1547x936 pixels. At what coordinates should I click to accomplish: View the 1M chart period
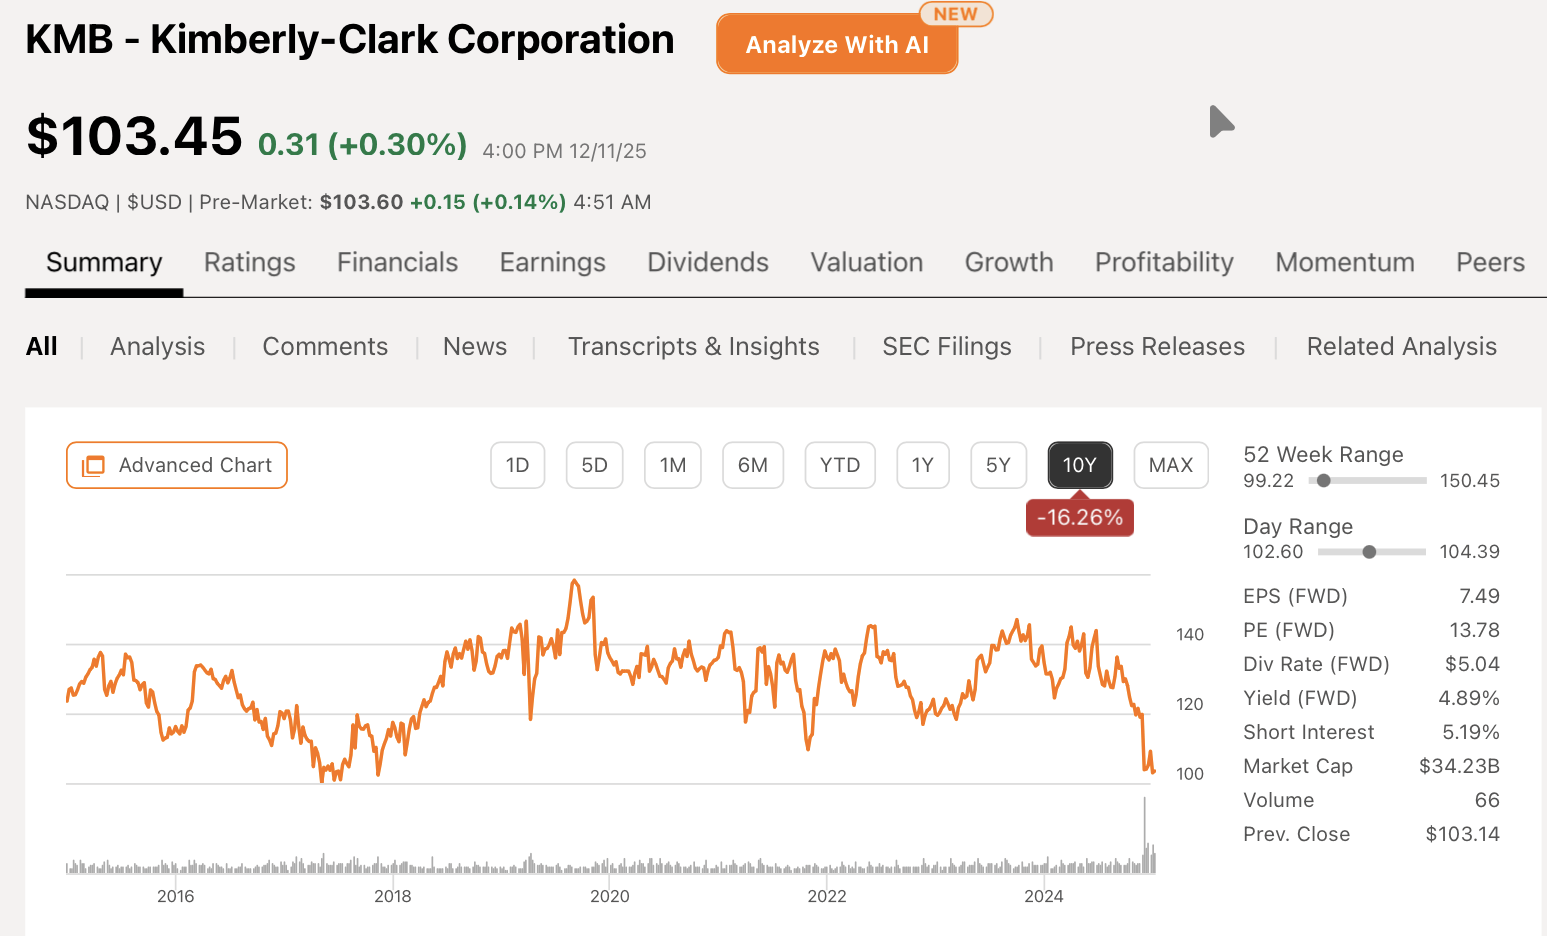click(x=672, y=465)
